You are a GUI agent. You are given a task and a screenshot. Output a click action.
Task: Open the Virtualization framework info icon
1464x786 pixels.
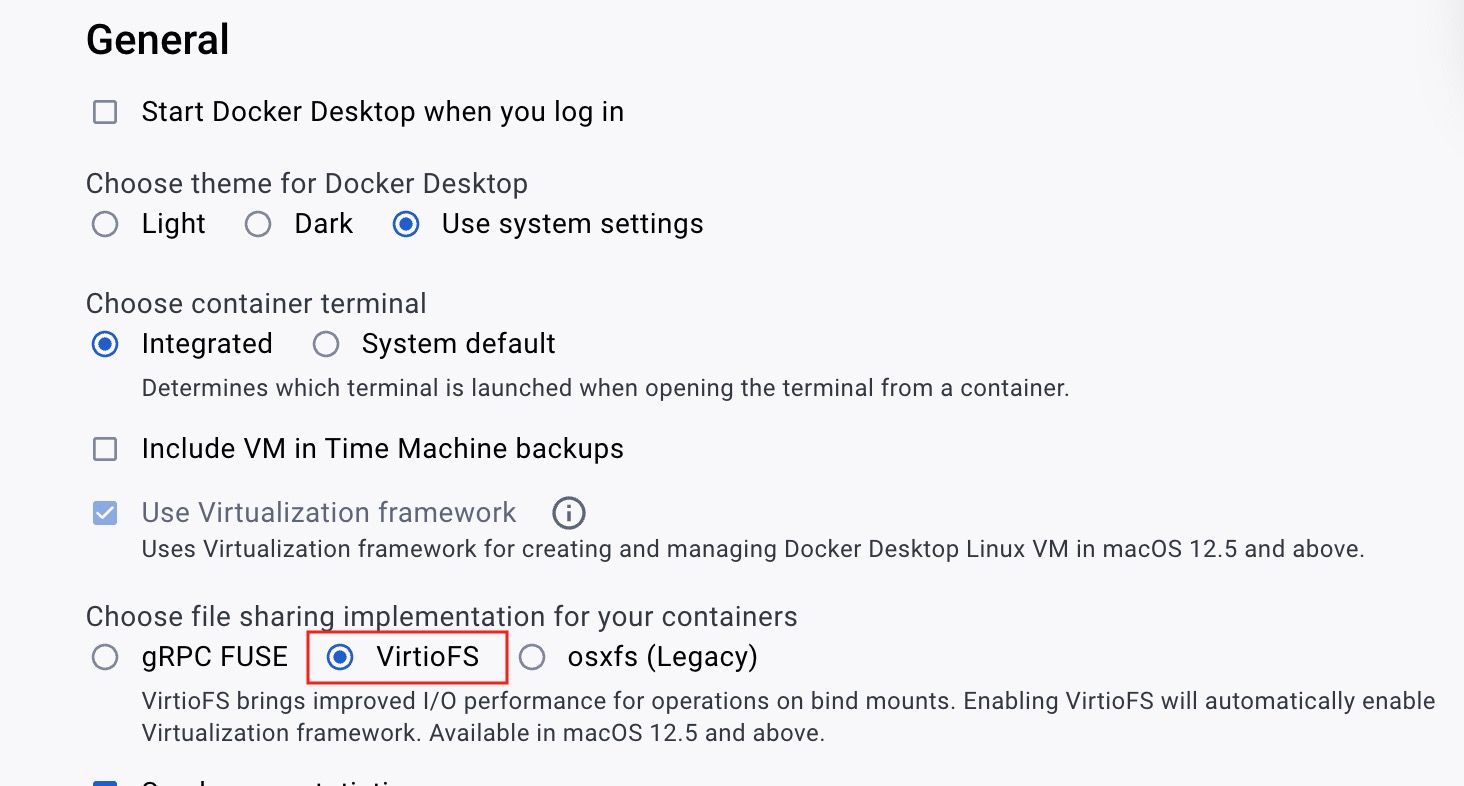(x=568, y=513)
